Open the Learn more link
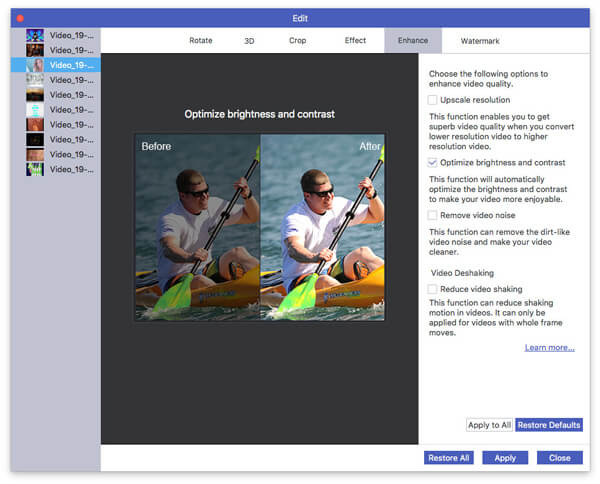This screenshot has height=484, width=600. pos(549,347)
